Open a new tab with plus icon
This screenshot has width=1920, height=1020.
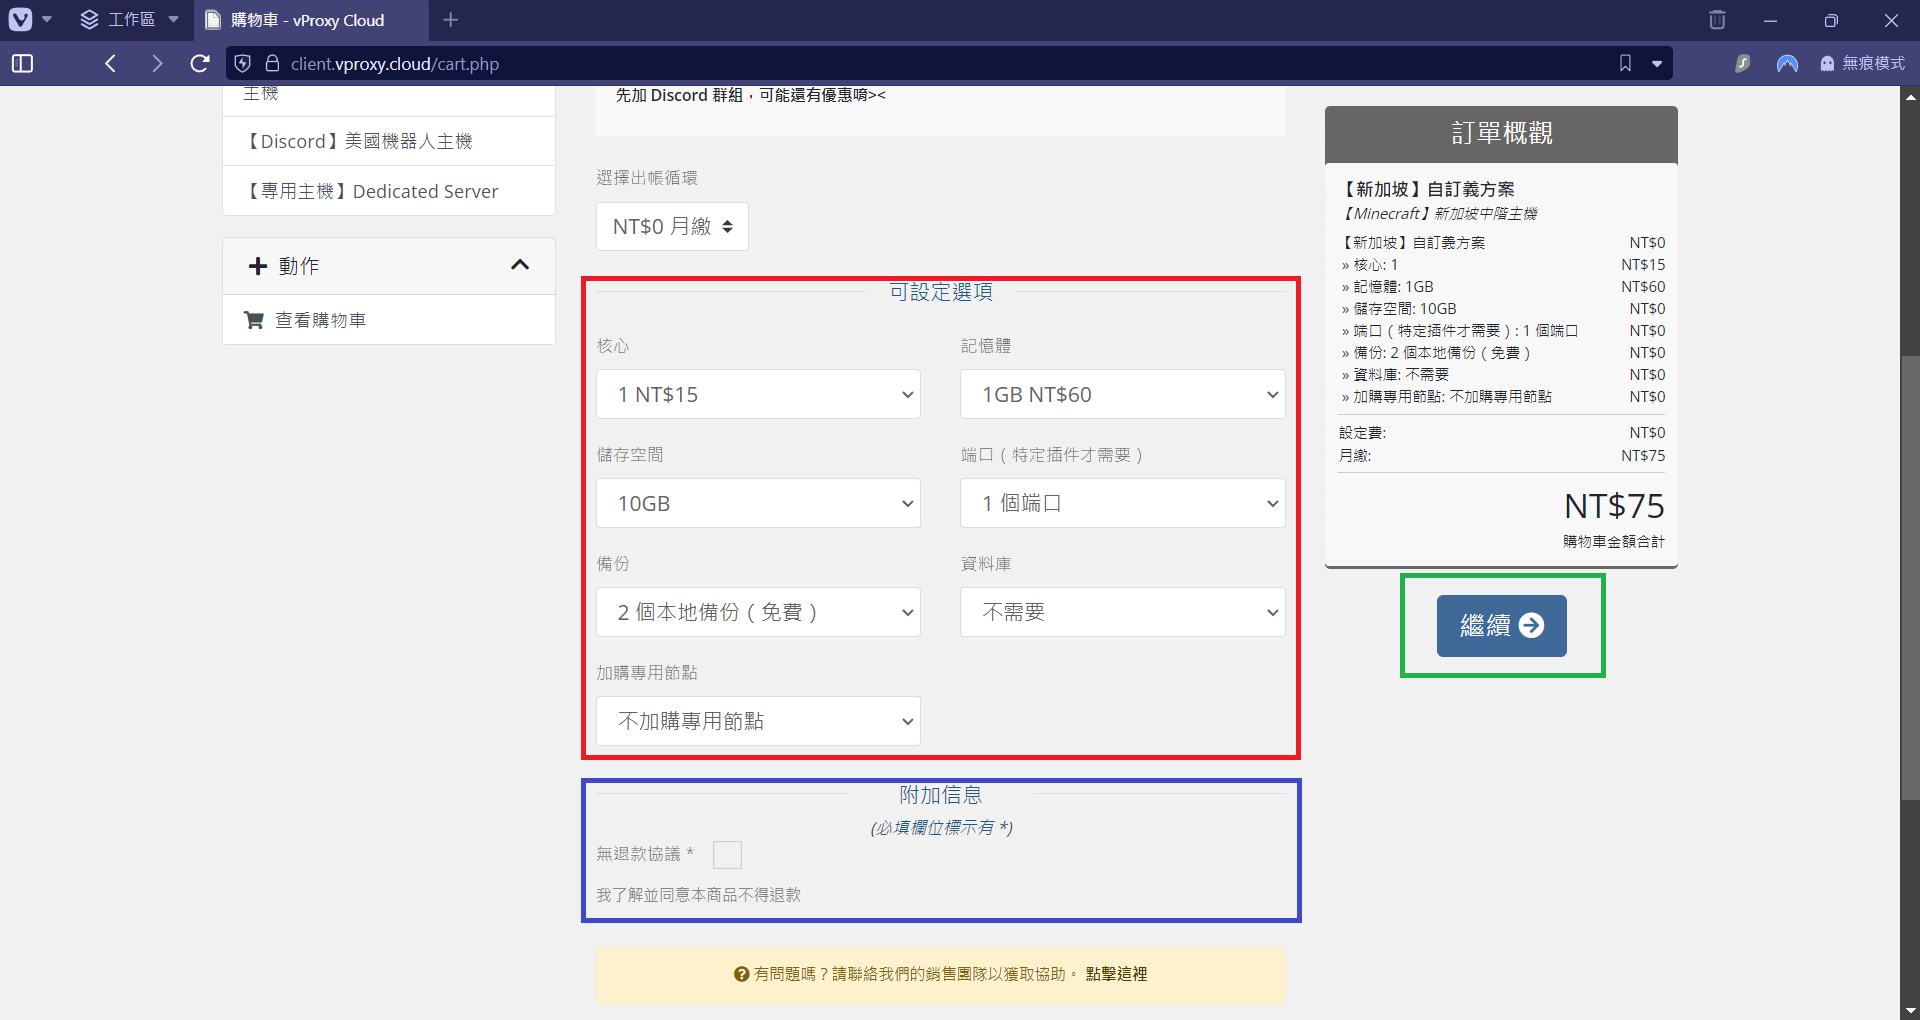[451, 20]
